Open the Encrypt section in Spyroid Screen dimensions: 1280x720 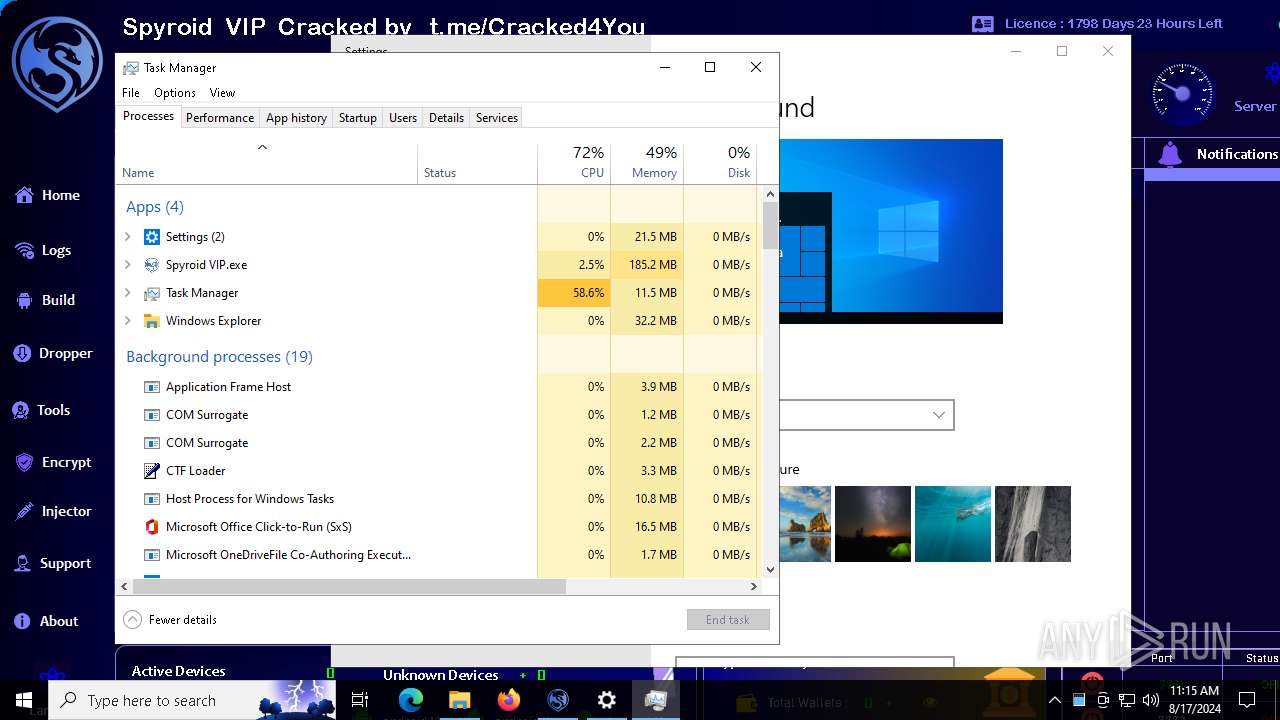tap(53, 462)
